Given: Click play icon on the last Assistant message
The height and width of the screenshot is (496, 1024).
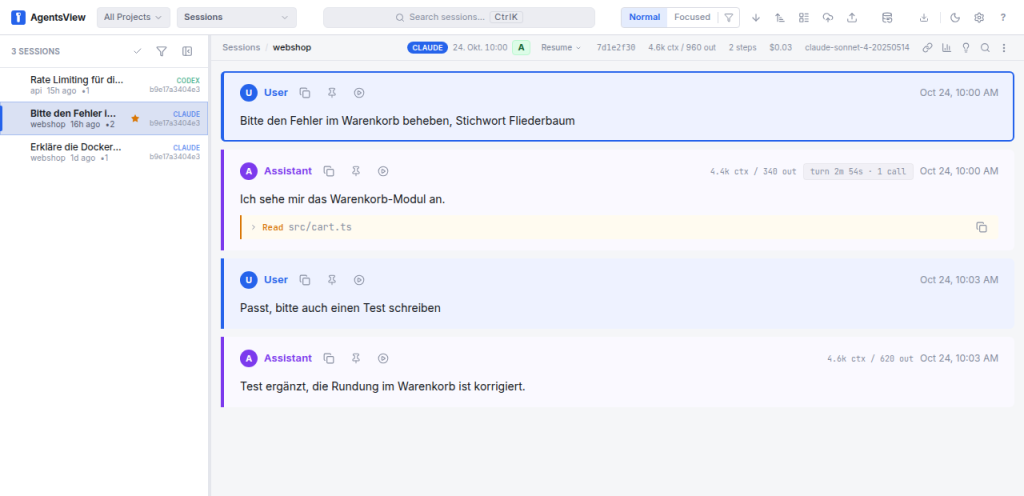Looking at the screenshot, I should pos(383,358).
